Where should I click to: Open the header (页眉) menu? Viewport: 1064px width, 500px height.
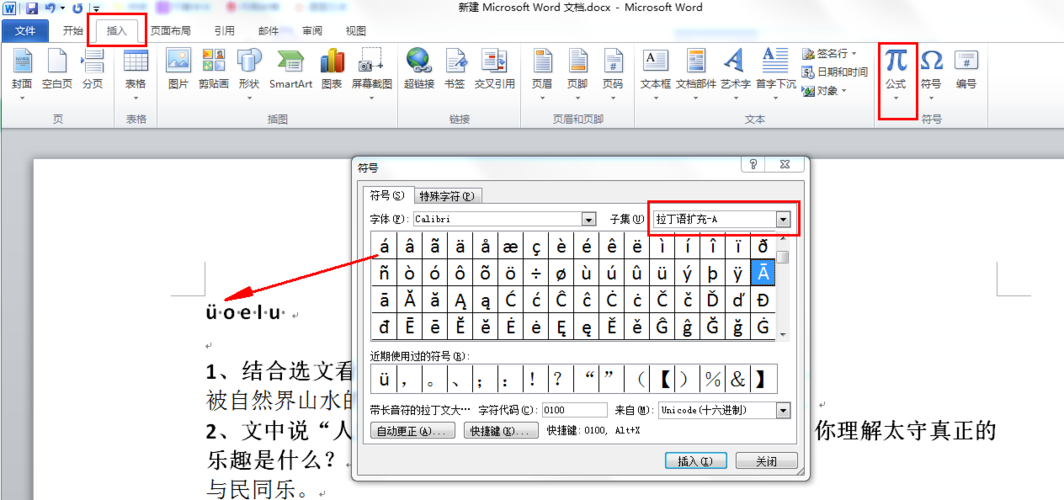coord(542,73)
